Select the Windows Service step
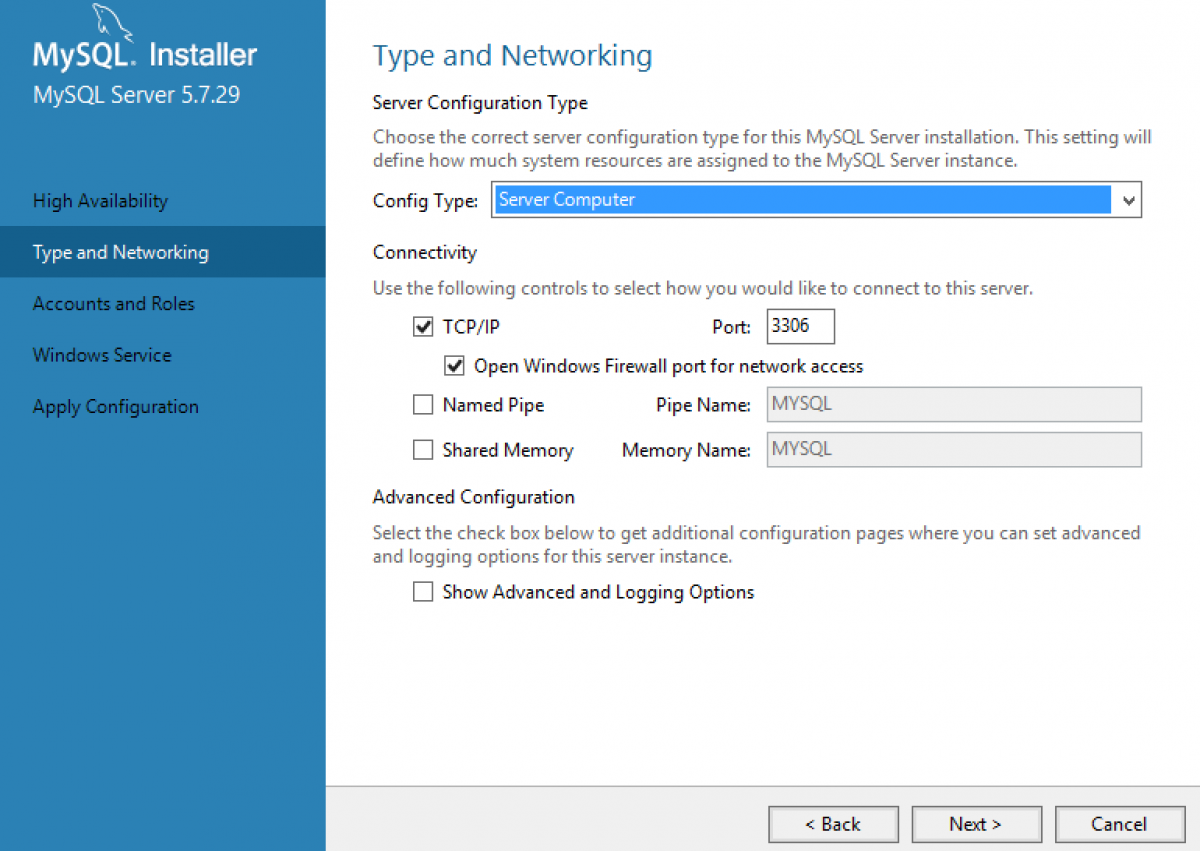 102,355
